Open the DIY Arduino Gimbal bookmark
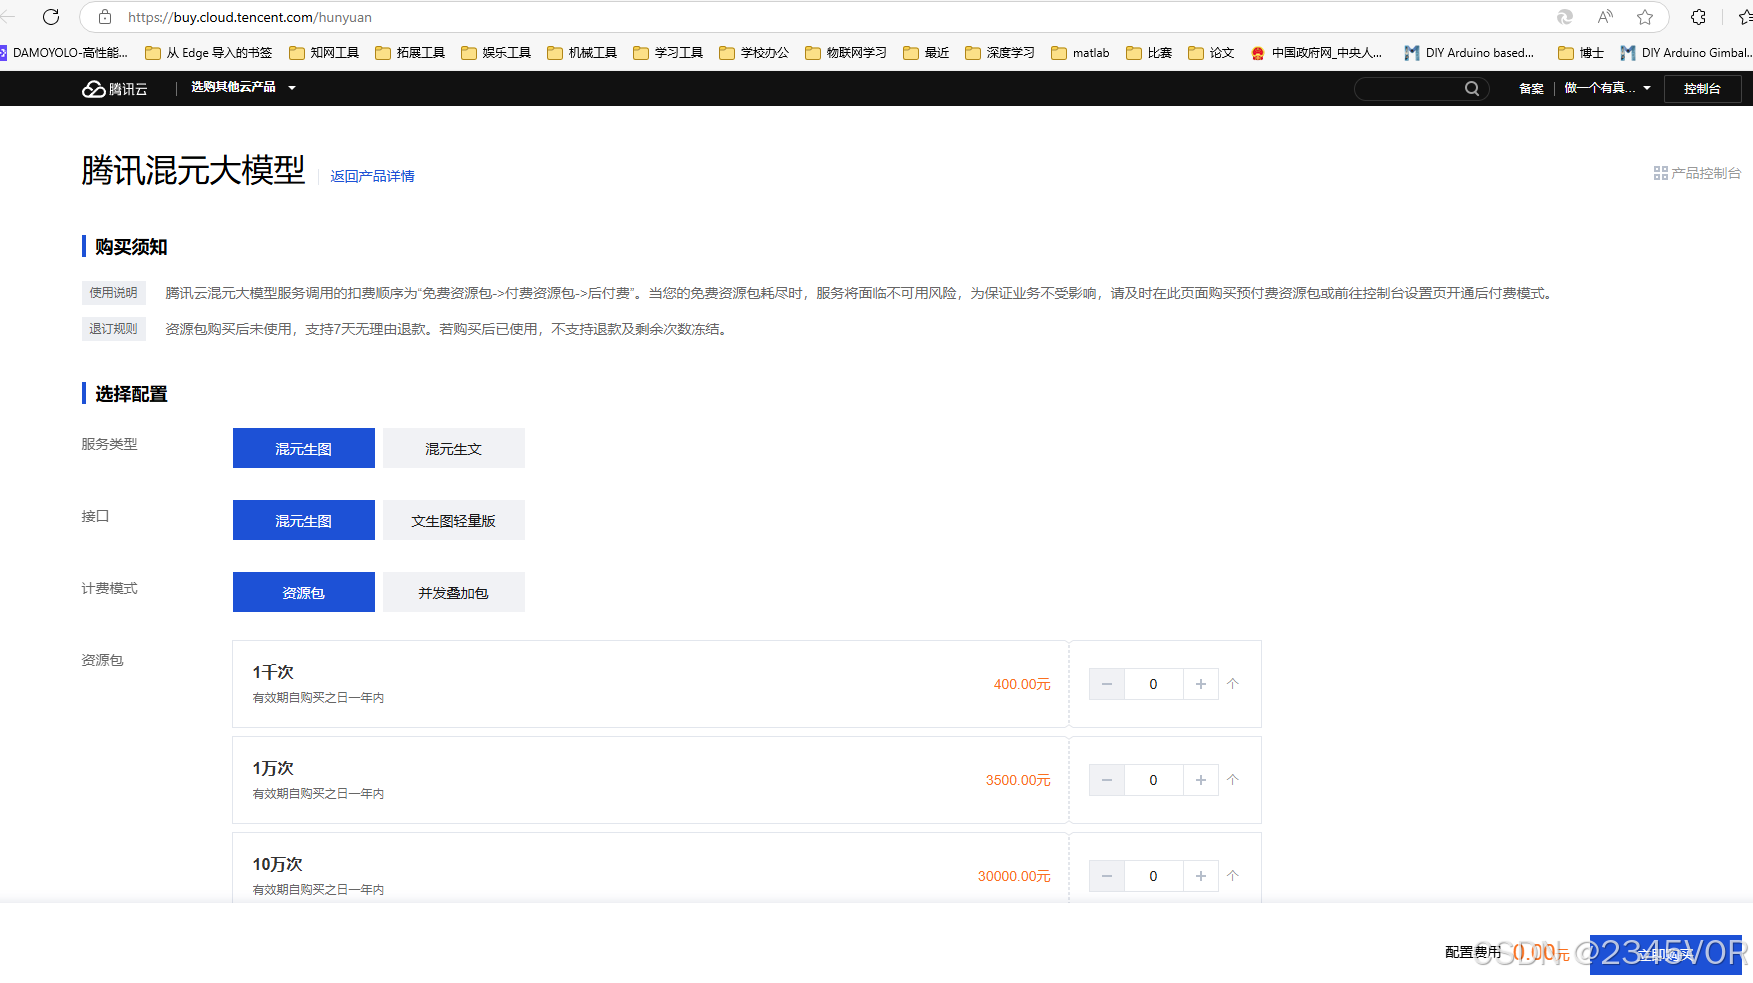This screenshot has width=1753, height=983. click(1686, 53)
